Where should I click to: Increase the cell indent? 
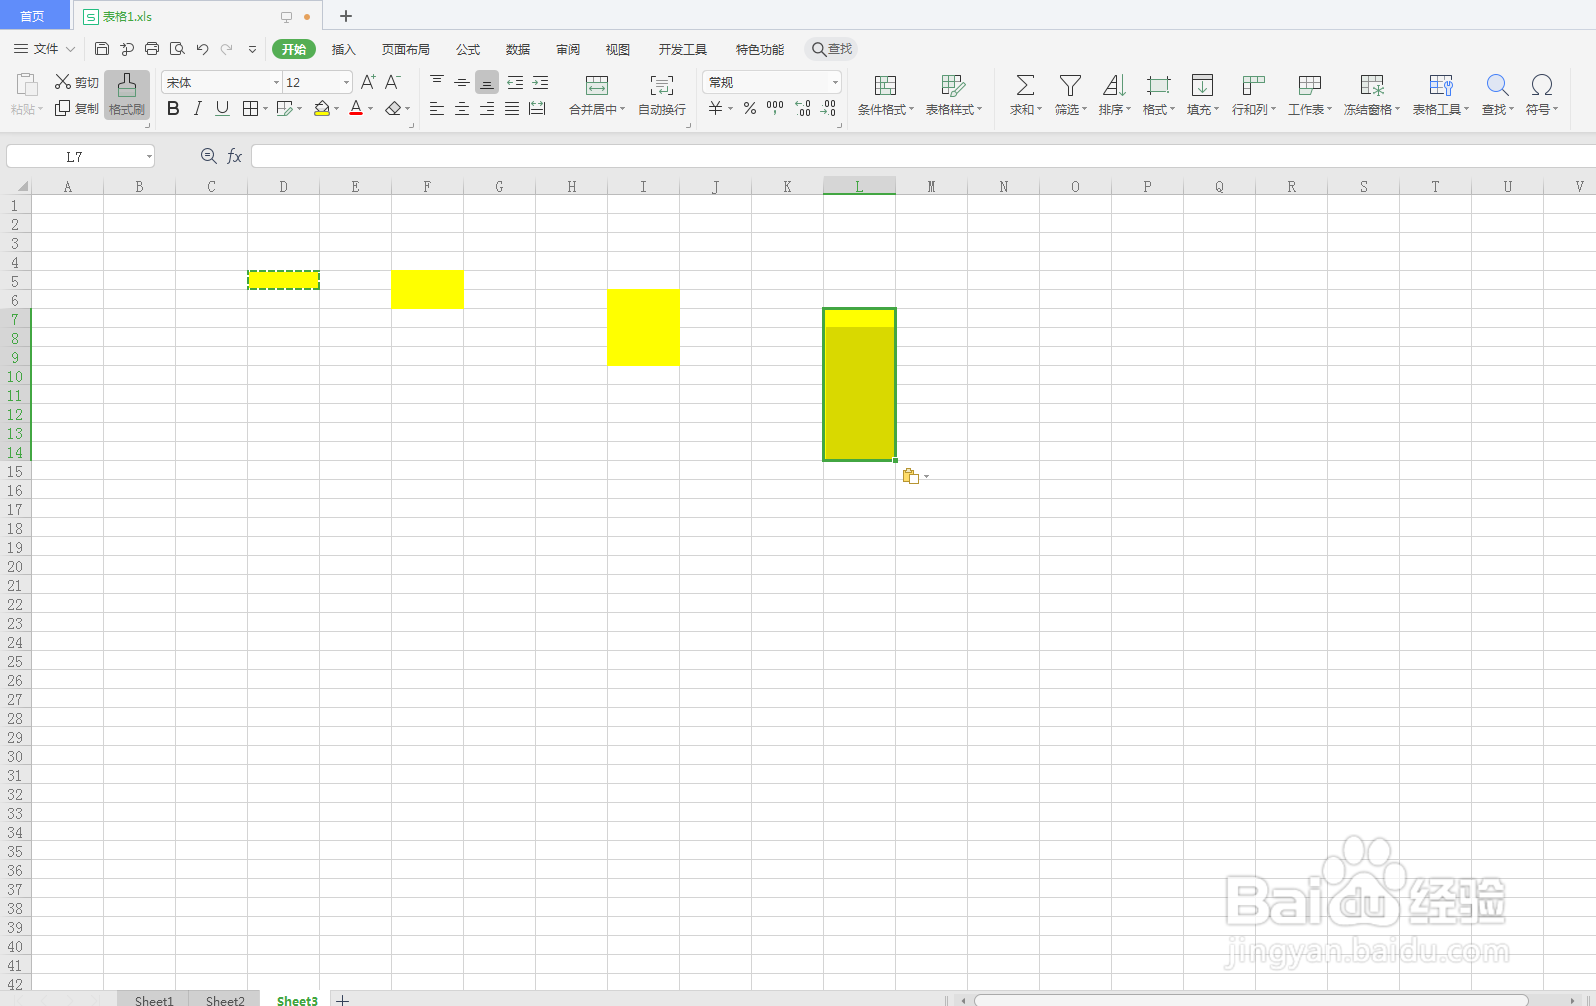coord(540,82)
